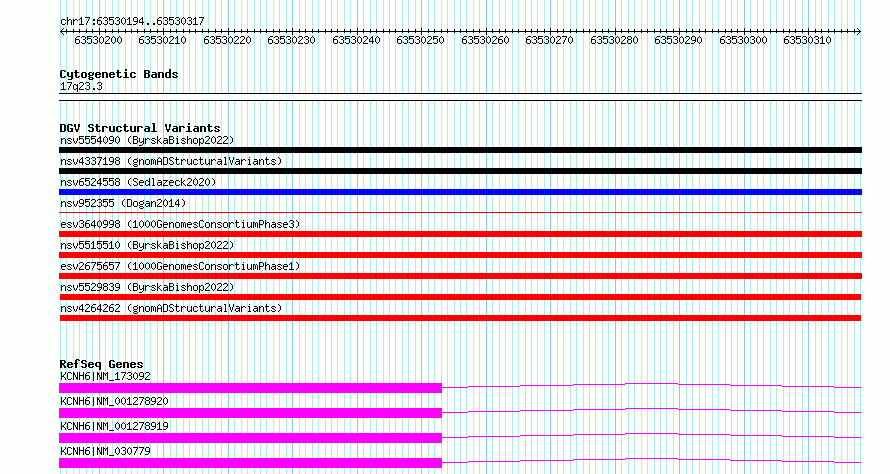This screenshot has width=890, height=474.
Task: Click ruler position 63530210
Action: (x=162, y=40)
